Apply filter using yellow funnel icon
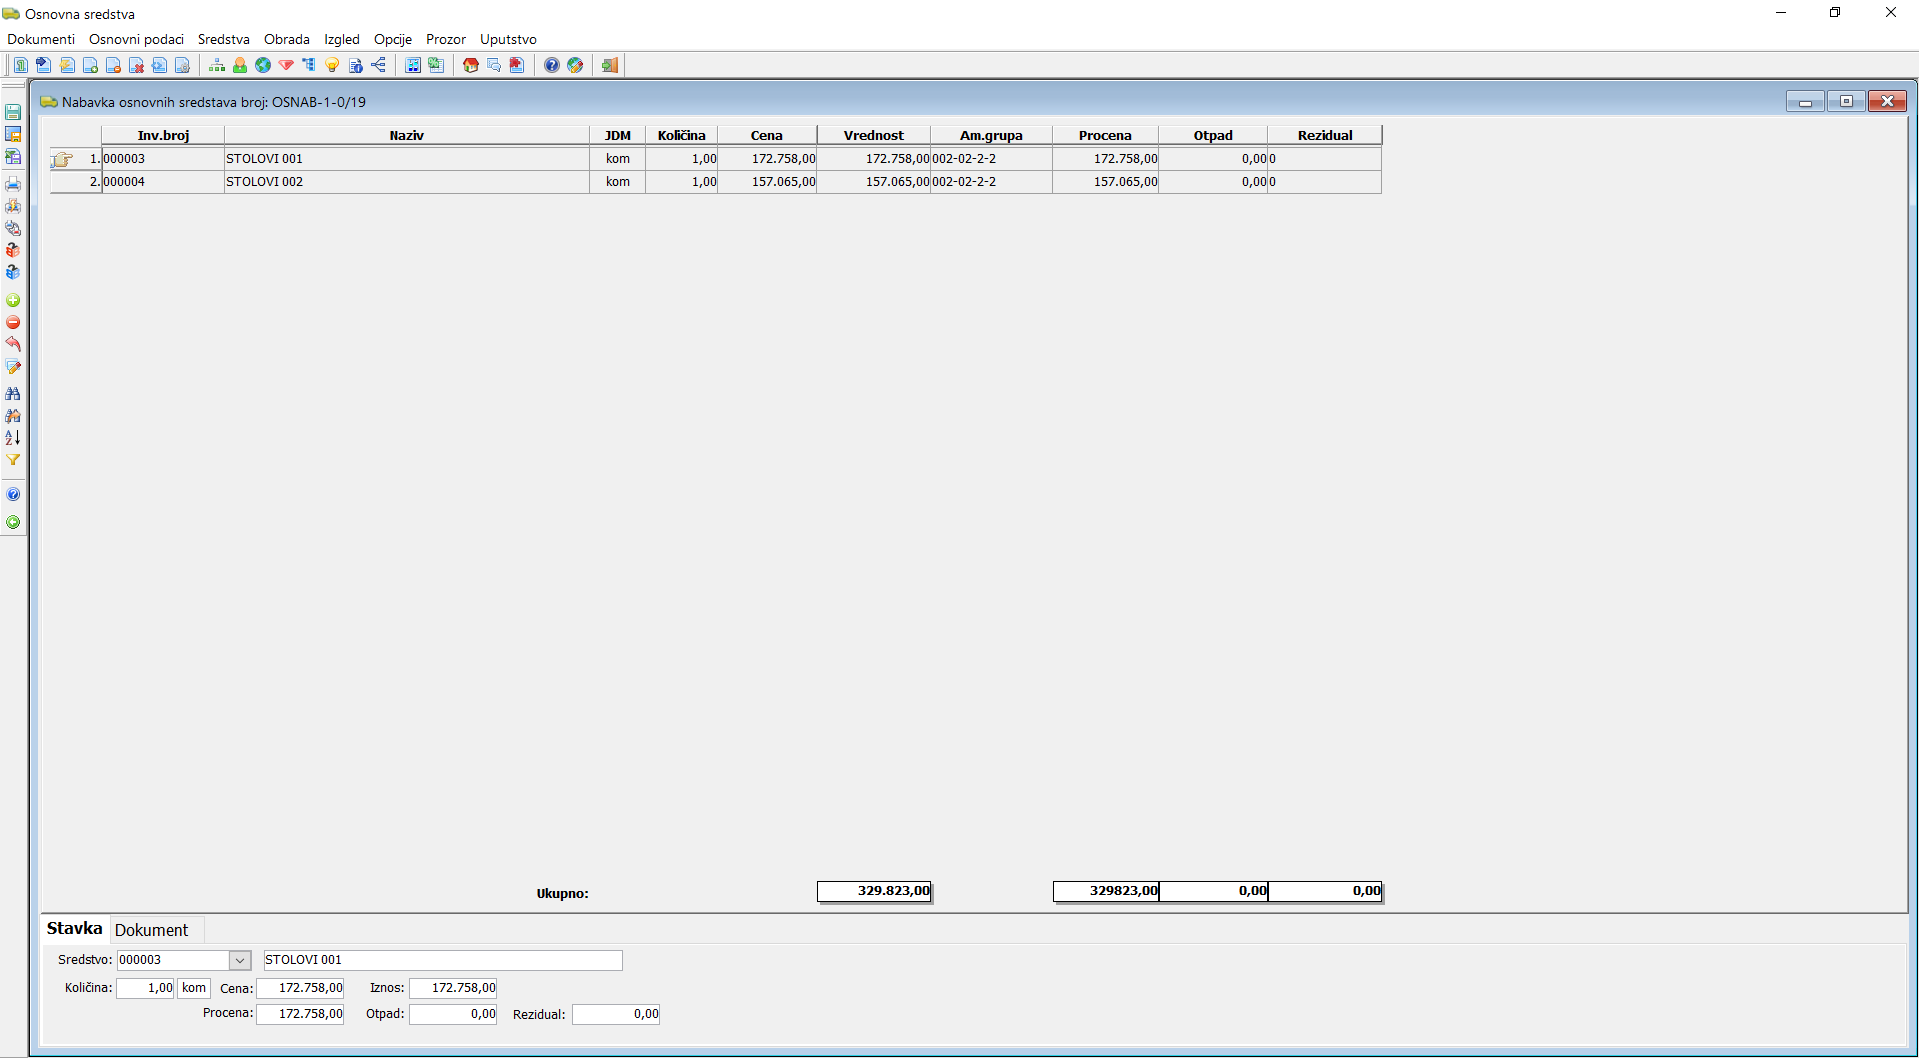Viewport: 1919px width, 1058px height. click(x=13, y=460)
